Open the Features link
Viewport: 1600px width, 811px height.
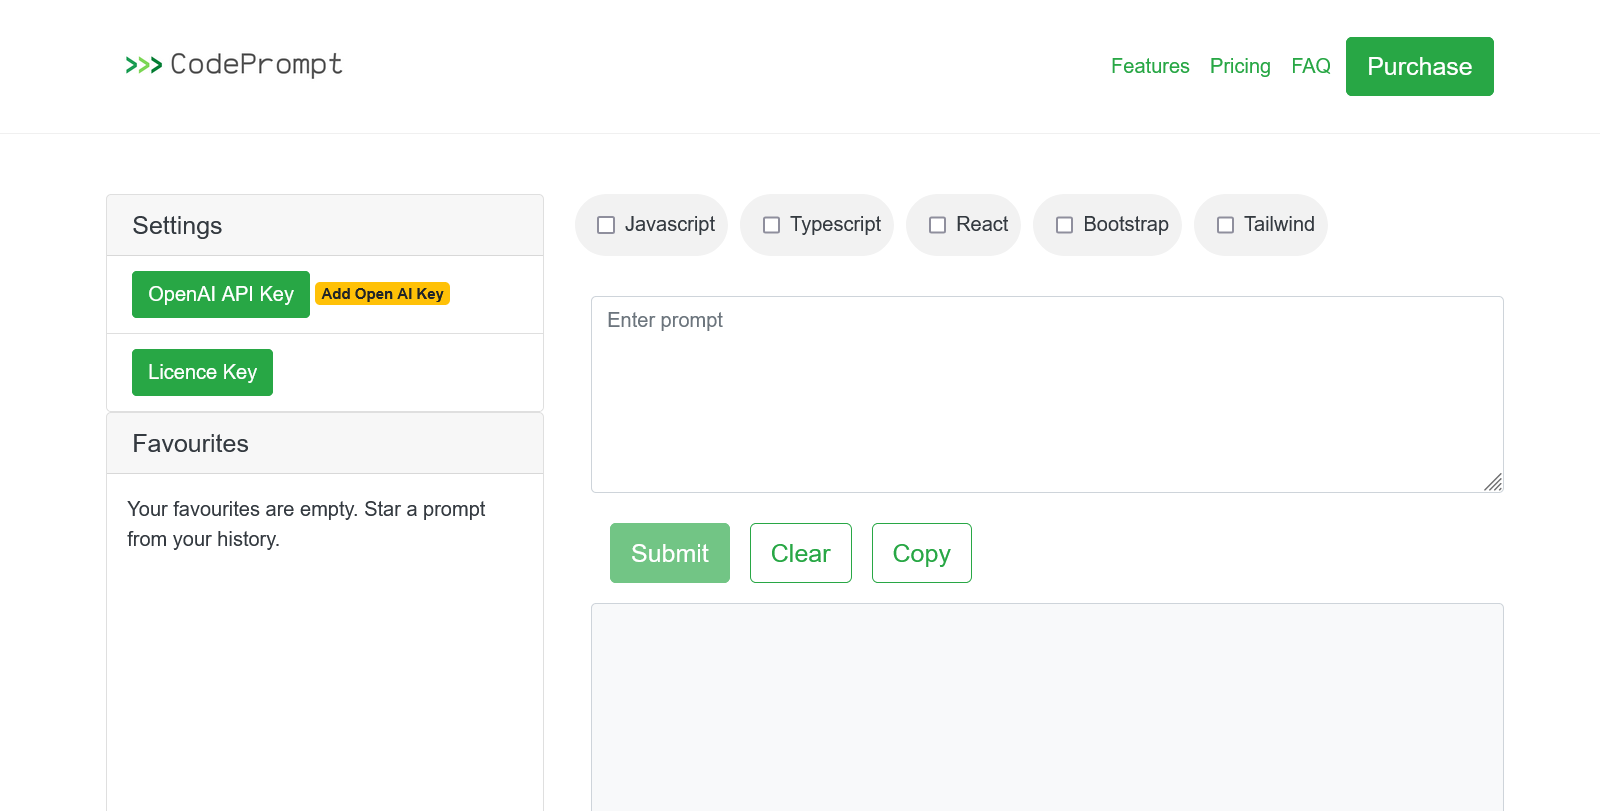tap(1150, 66)
